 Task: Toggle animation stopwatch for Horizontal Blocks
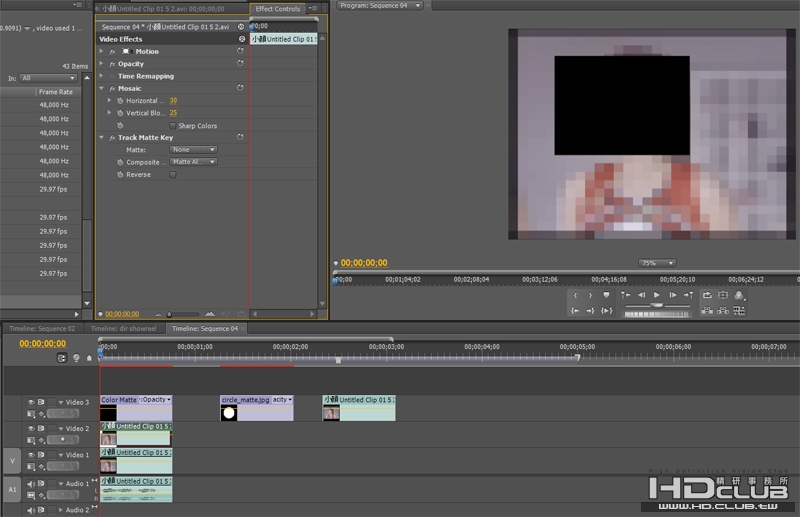[120, 101]
